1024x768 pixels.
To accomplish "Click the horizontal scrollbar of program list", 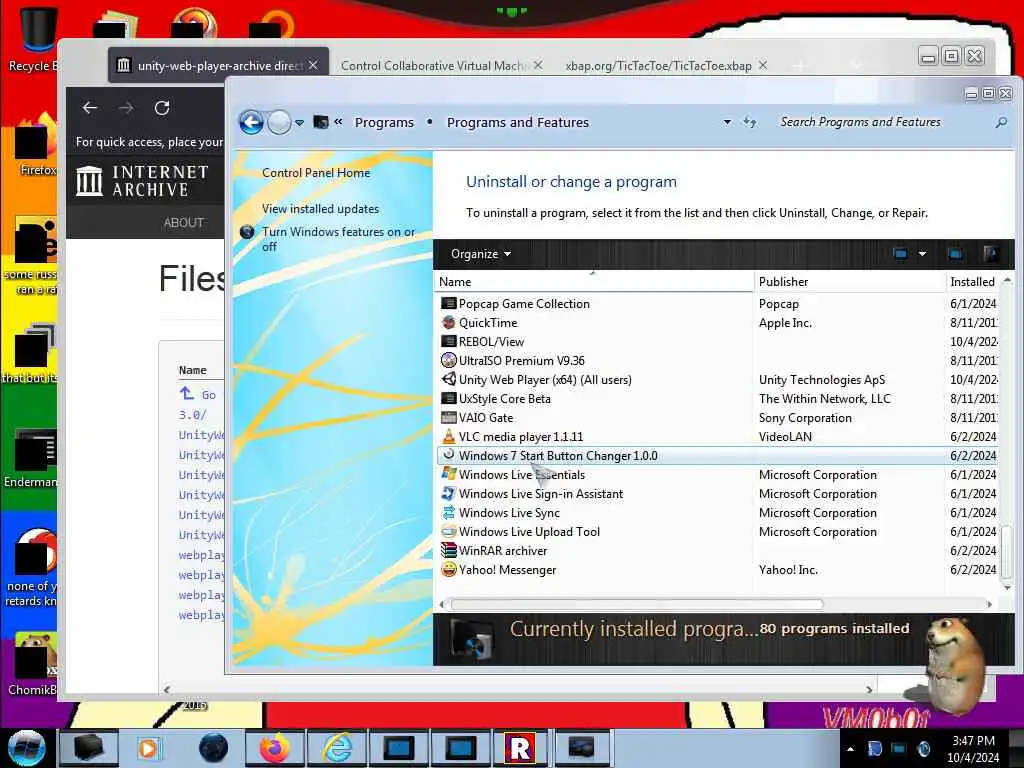I will click(x=637, y=604).
